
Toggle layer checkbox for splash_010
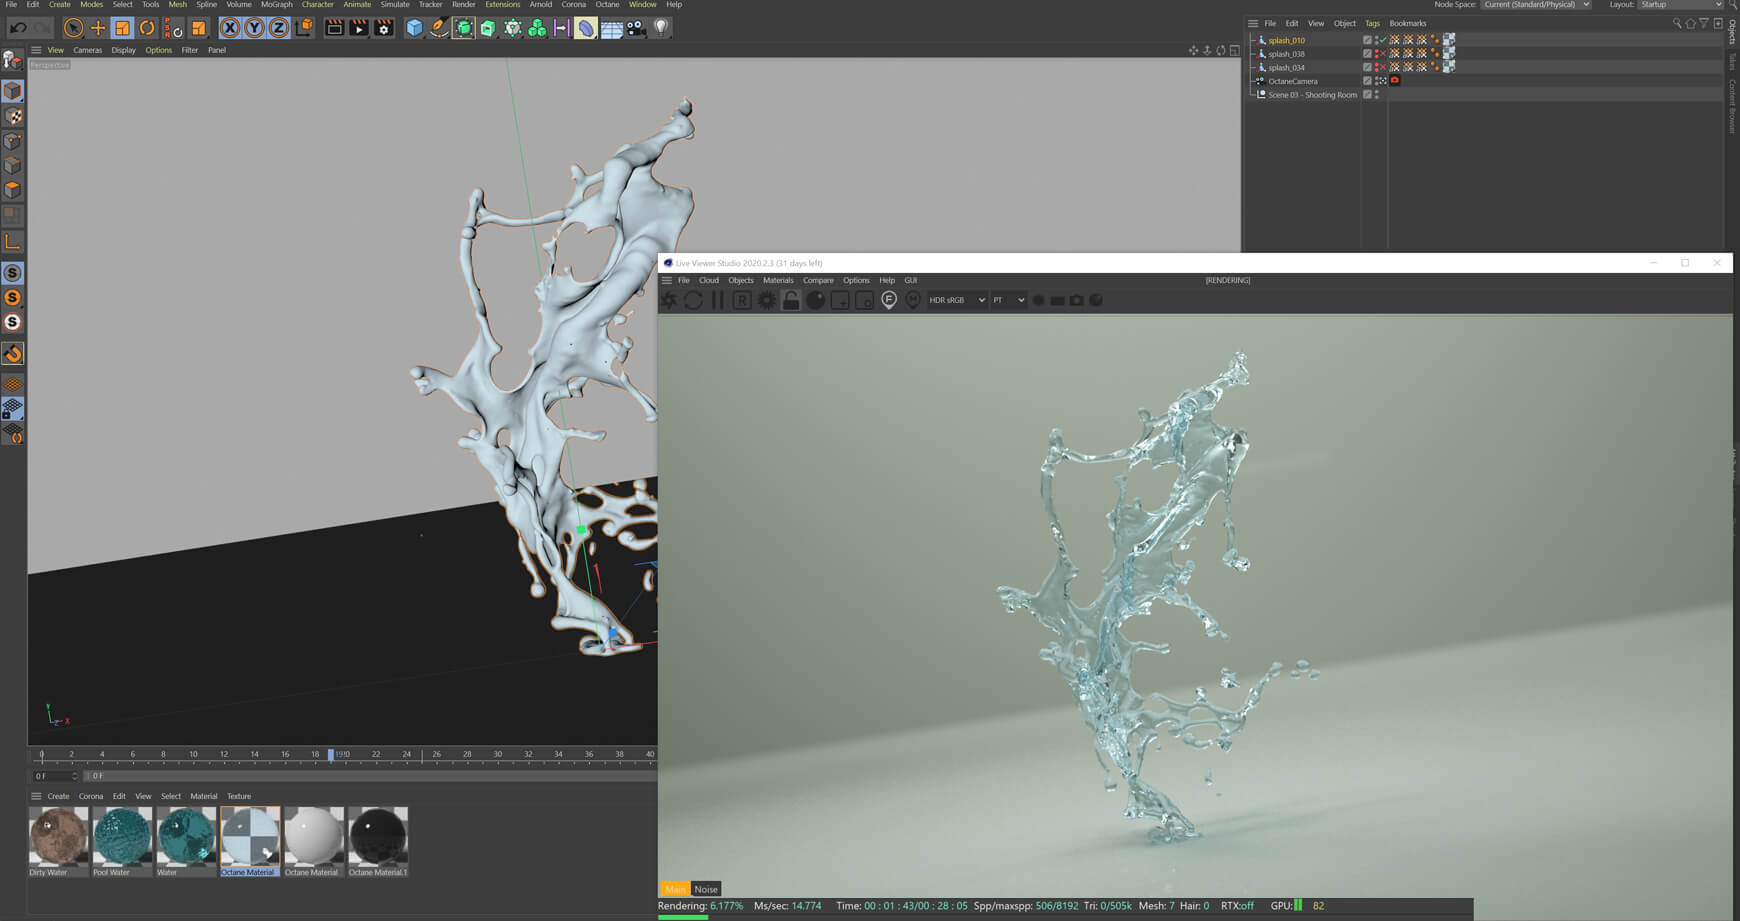[x=1367, y=40]
